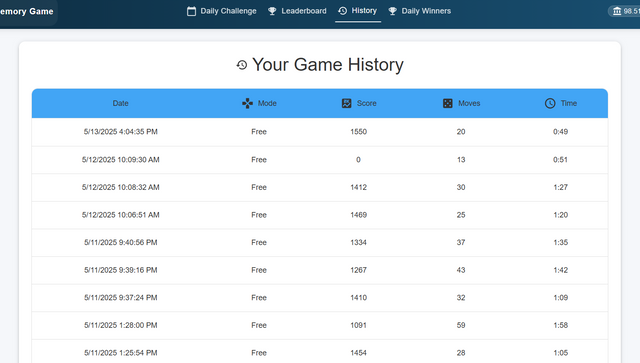The height and width of the screenshot is (363, 640).
Task: Click moves value 20 in first row
Action: (x=461, y=131)
